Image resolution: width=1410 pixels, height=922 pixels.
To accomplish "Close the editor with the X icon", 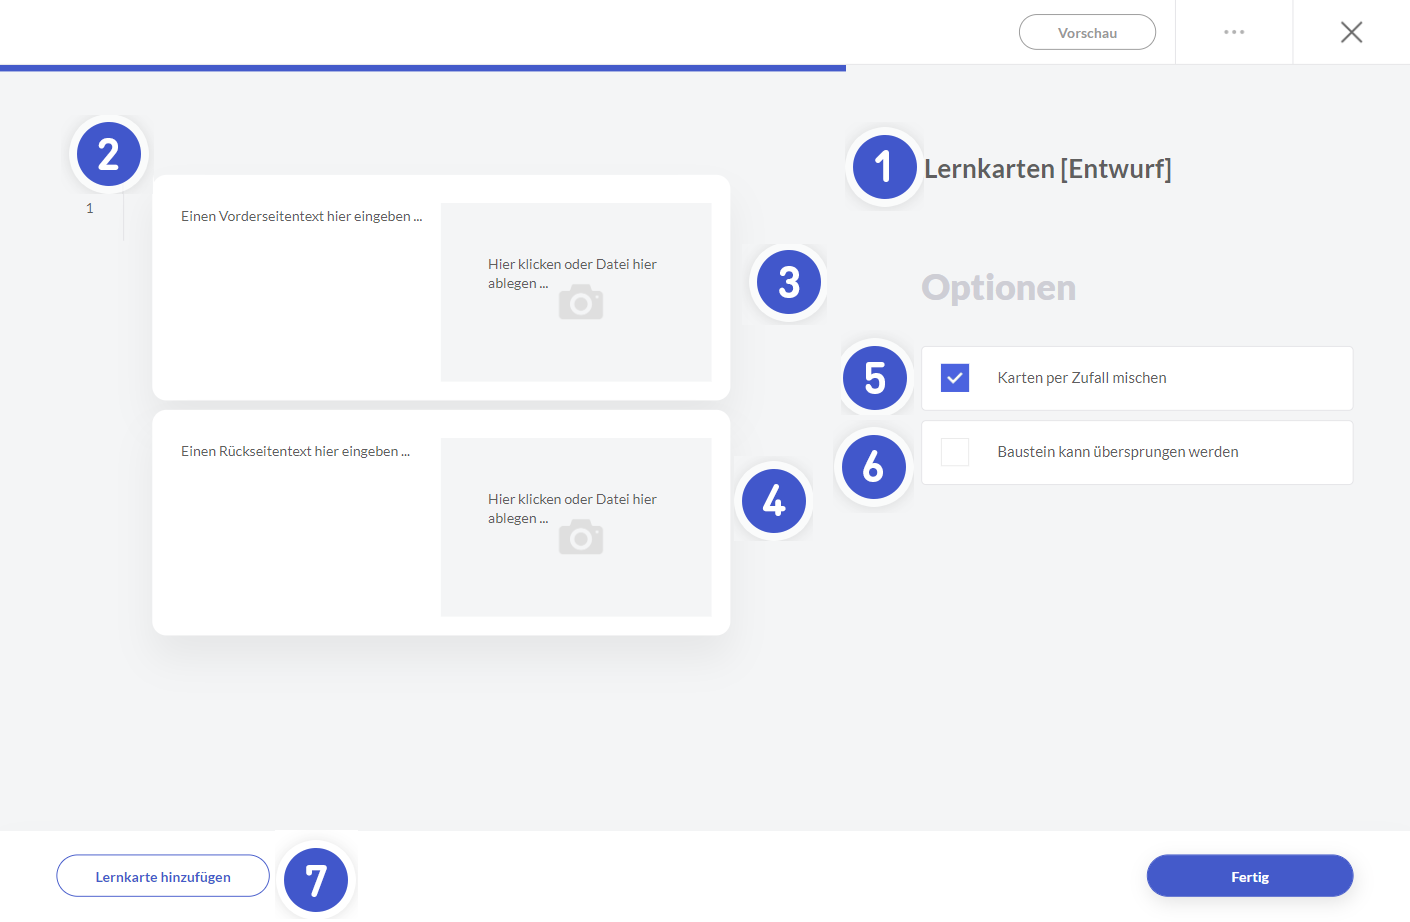I will point(1351,32).
